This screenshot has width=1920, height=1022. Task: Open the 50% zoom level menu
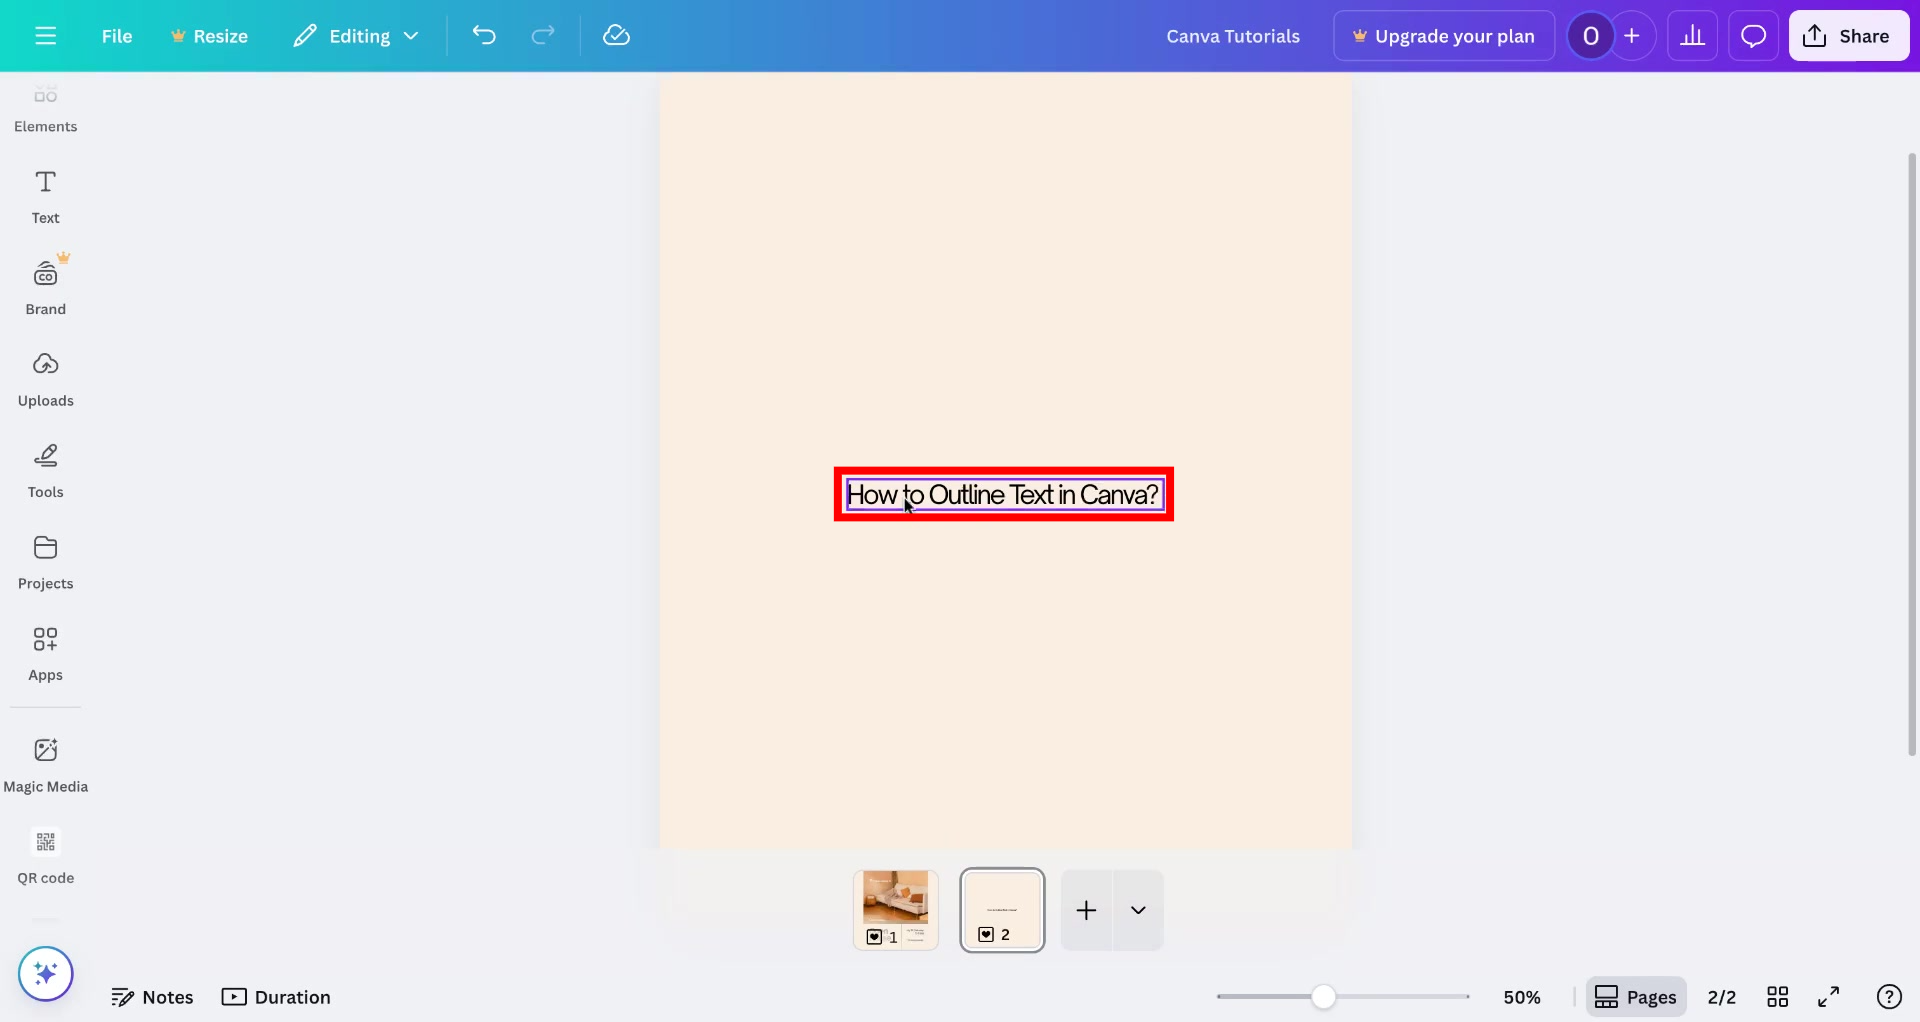1521,997
